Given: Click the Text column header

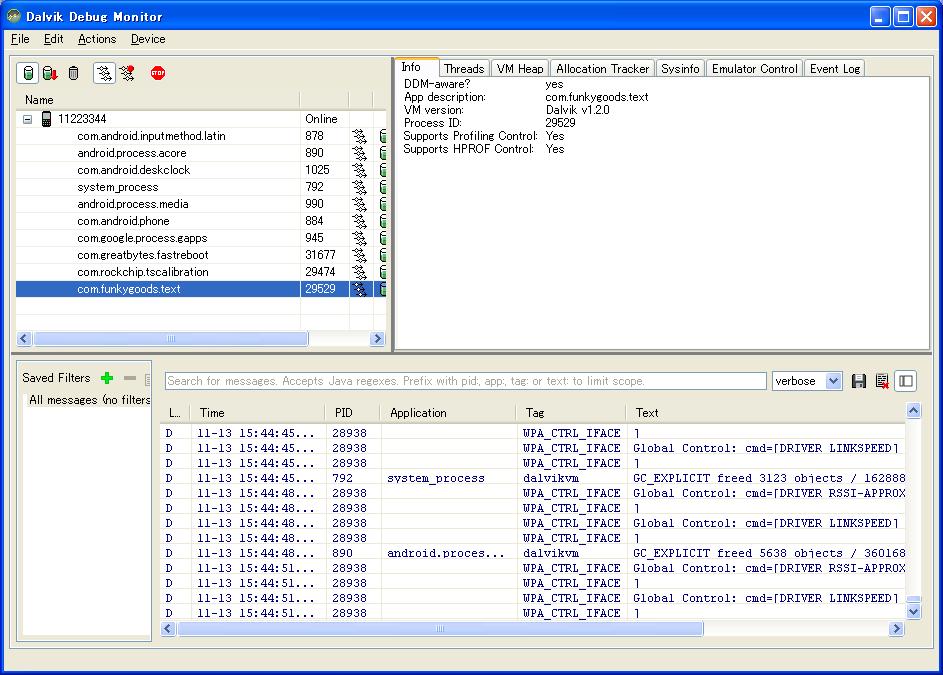Looking at the screenshot, I should 765,413.
